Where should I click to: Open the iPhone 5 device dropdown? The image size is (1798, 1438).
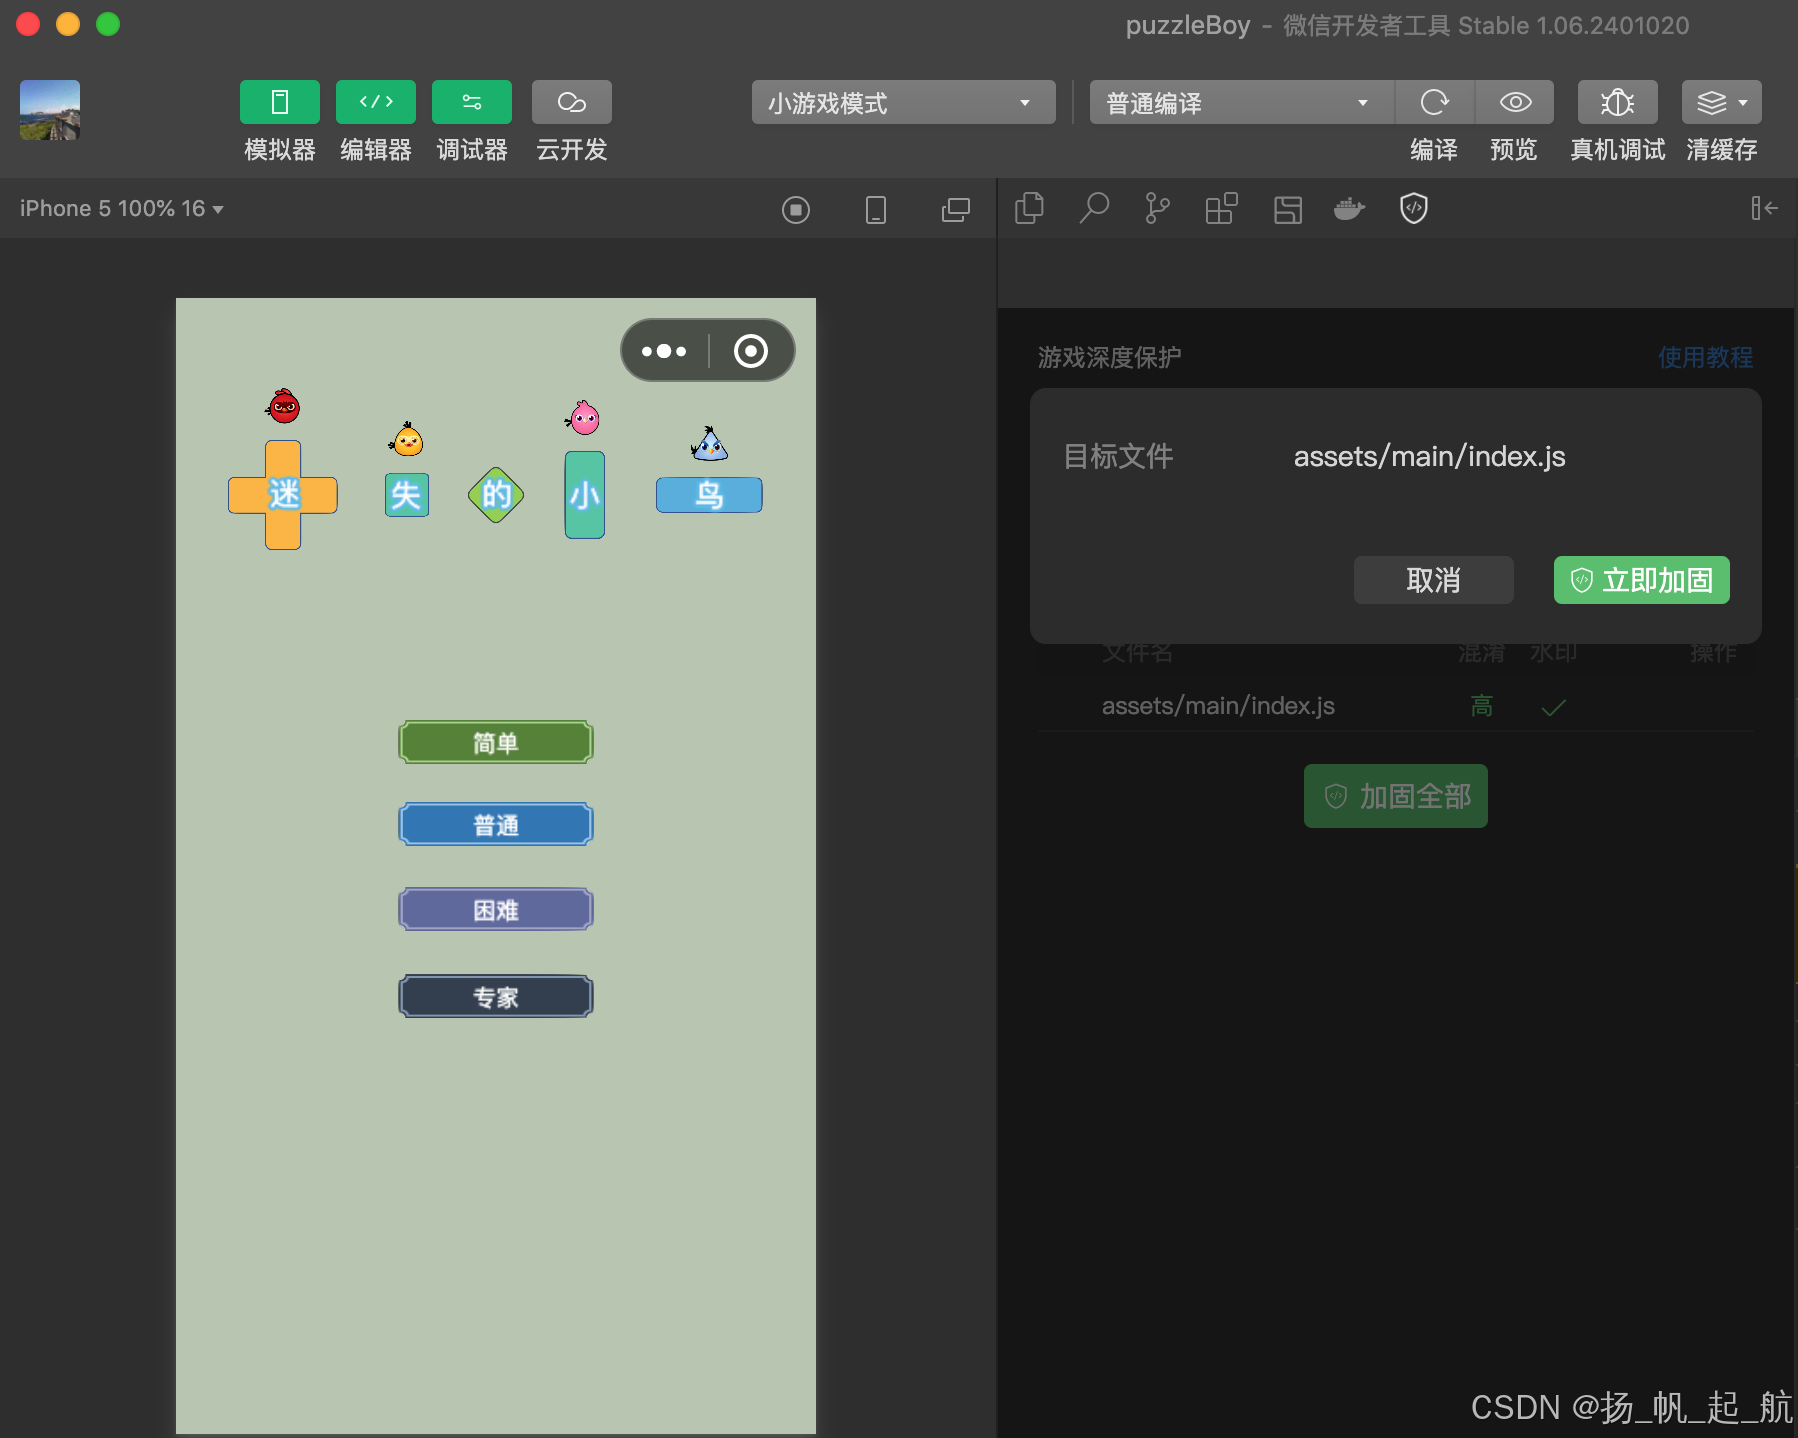(x=121, y=208)
